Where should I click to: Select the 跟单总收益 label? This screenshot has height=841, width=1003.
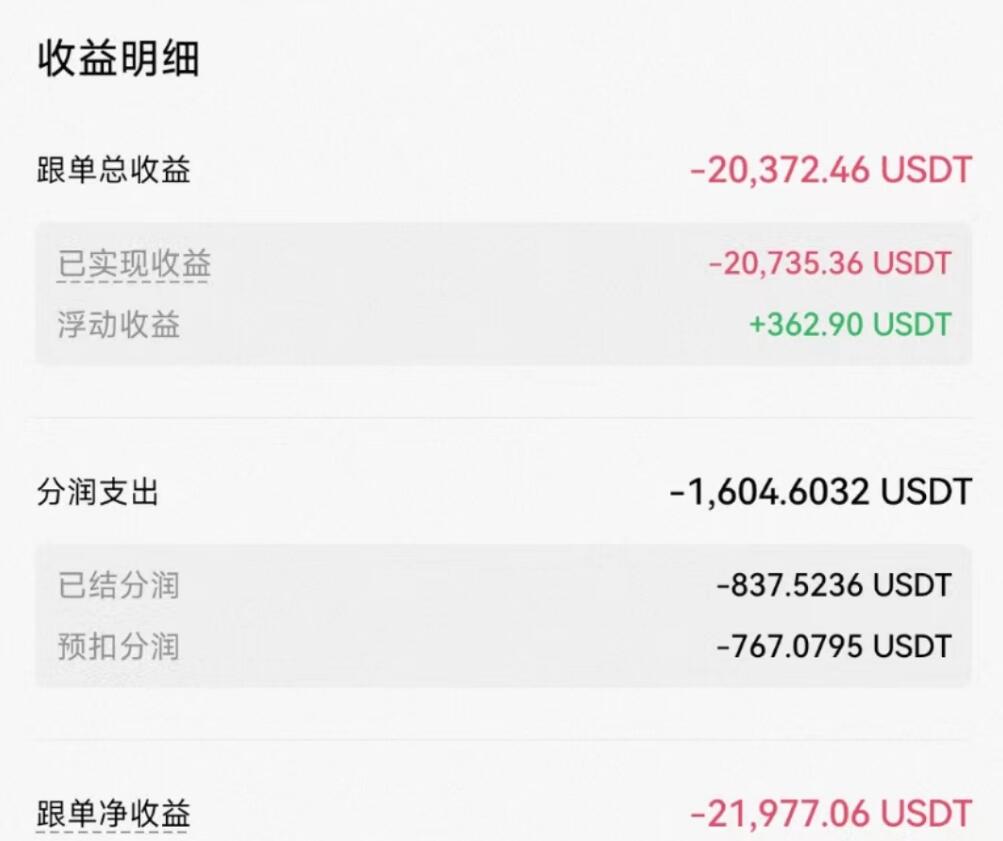(x=113, y=170)
